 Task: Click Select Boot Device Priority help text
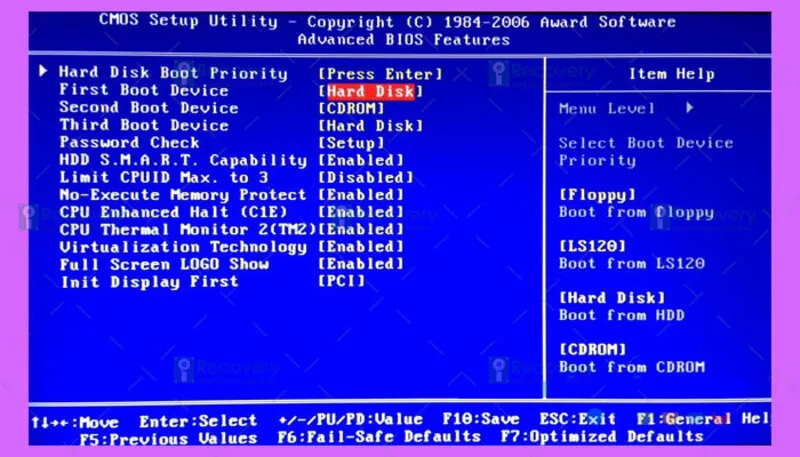pyautogui.click(x=645, y=151)
